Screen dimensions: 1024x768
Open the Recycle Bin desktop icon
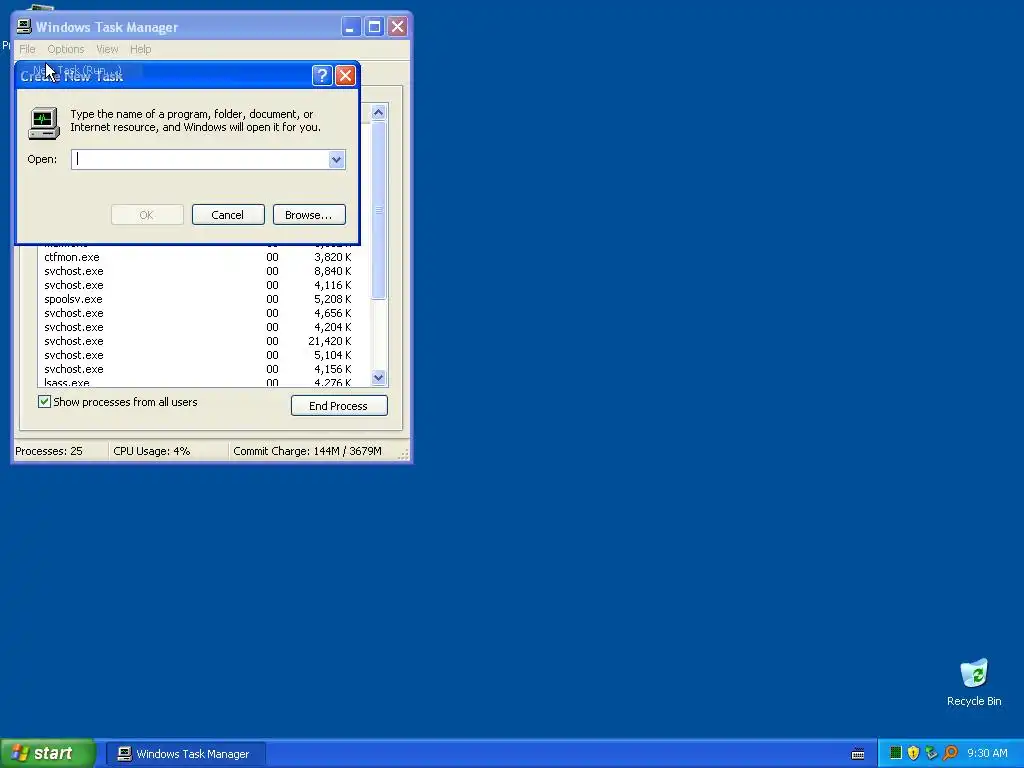974,682
